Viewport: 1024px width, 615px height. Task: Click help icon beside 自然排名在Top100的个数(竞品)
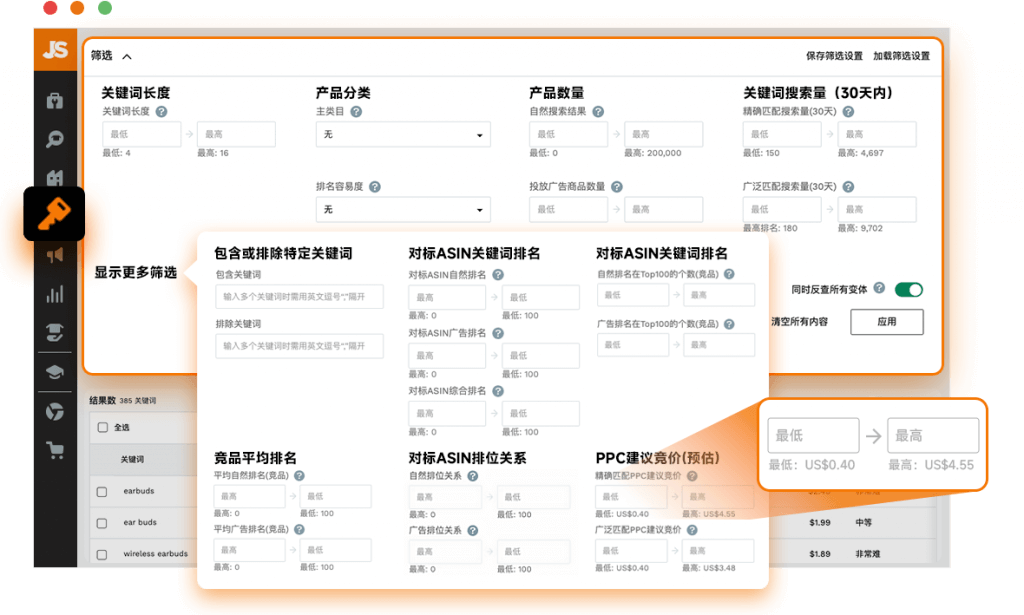tap(729, 274)
